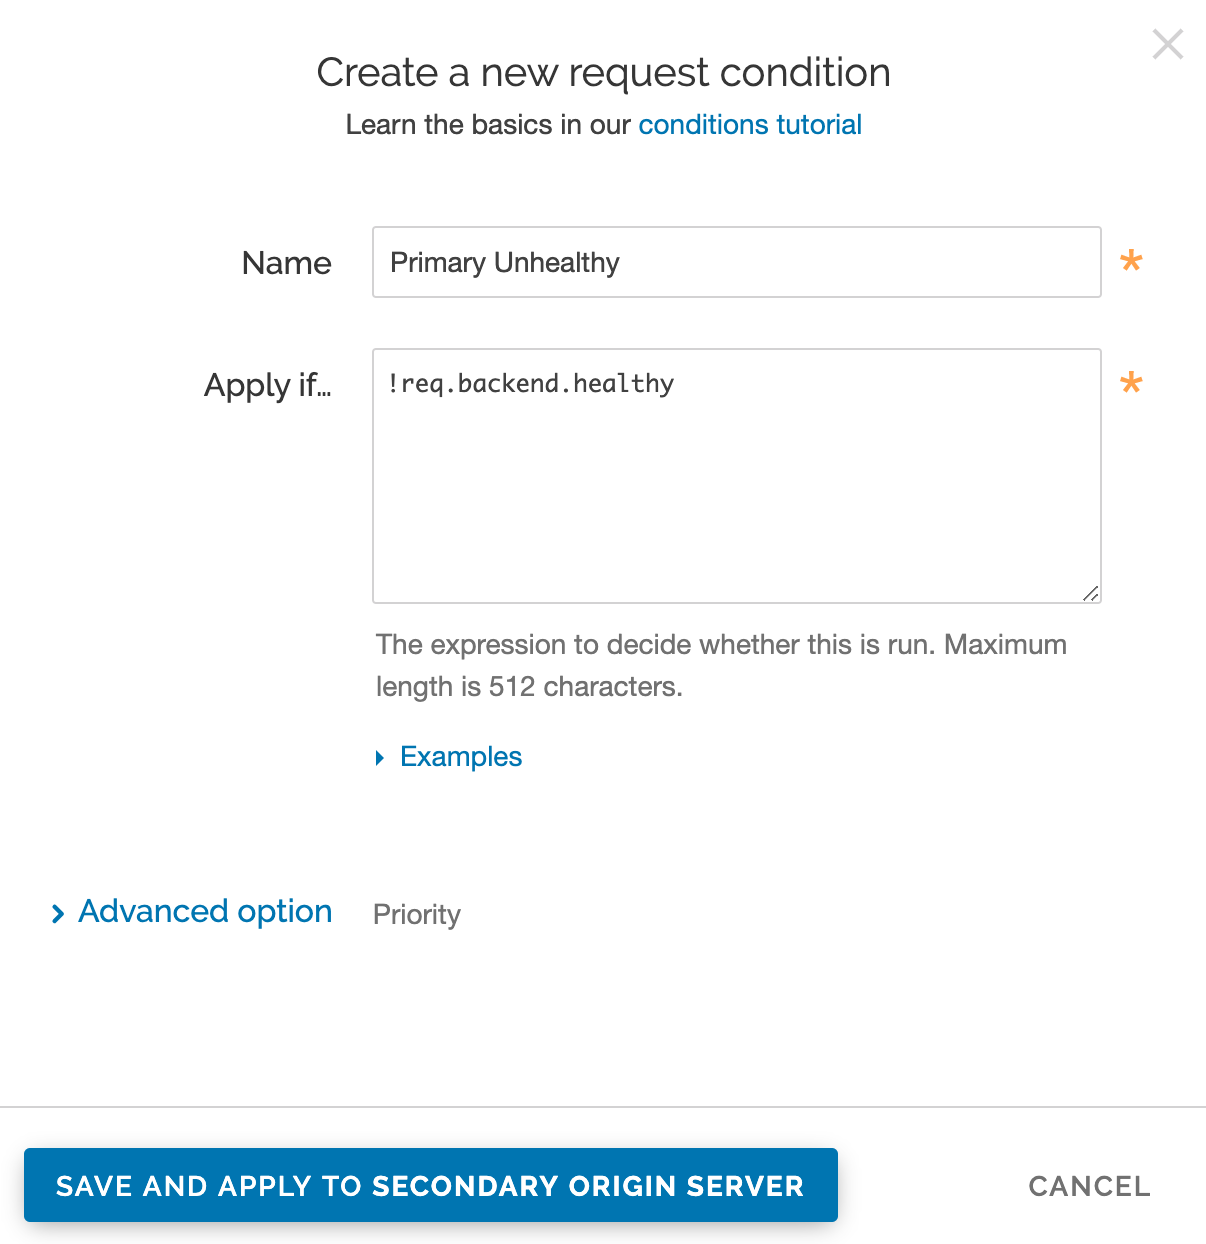Click the disclosure triangle before Examples
This screenshot has width=1206, height=1244.
380,757
